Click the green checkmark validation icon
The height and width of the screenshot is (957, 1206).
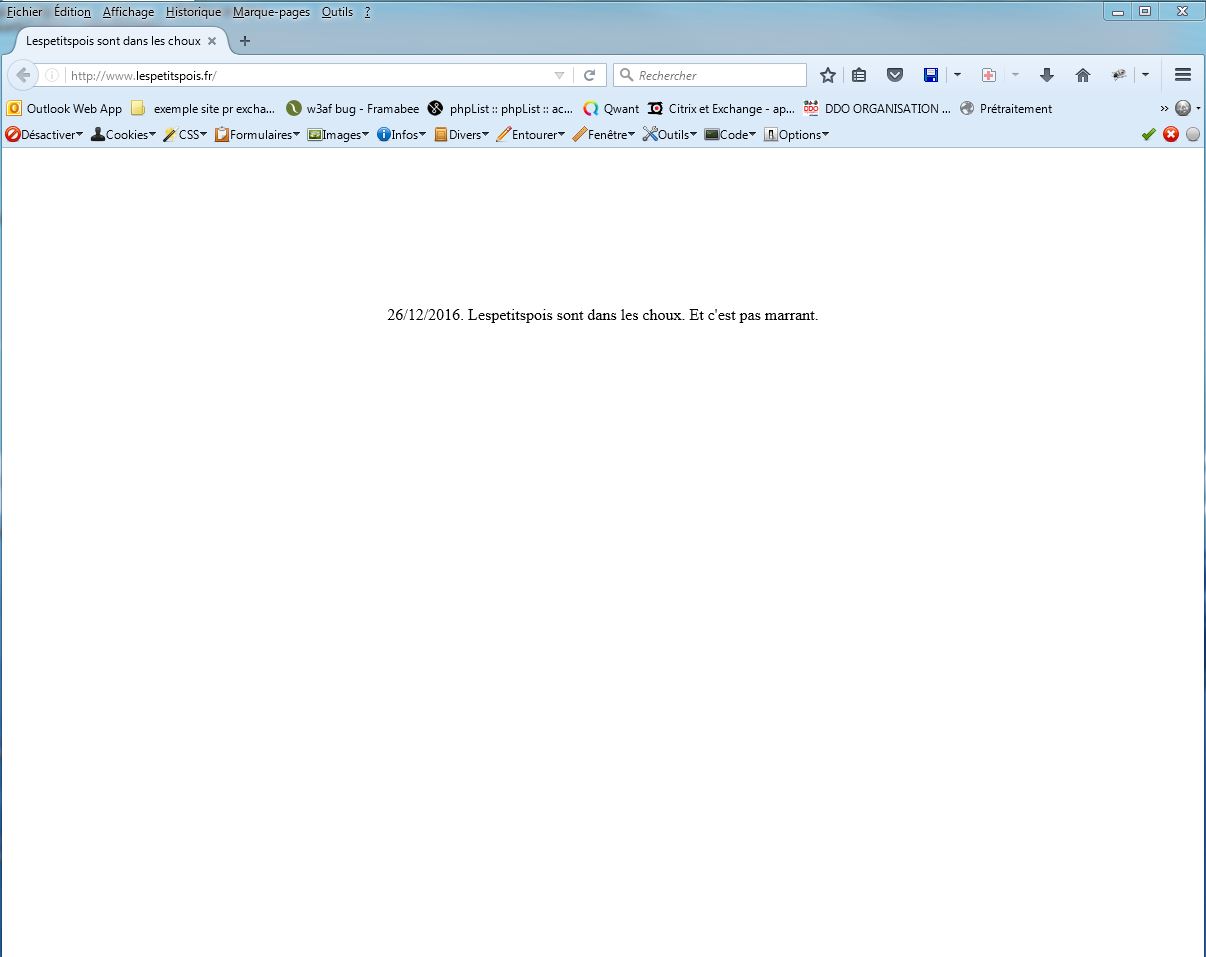pos(1148,135)
